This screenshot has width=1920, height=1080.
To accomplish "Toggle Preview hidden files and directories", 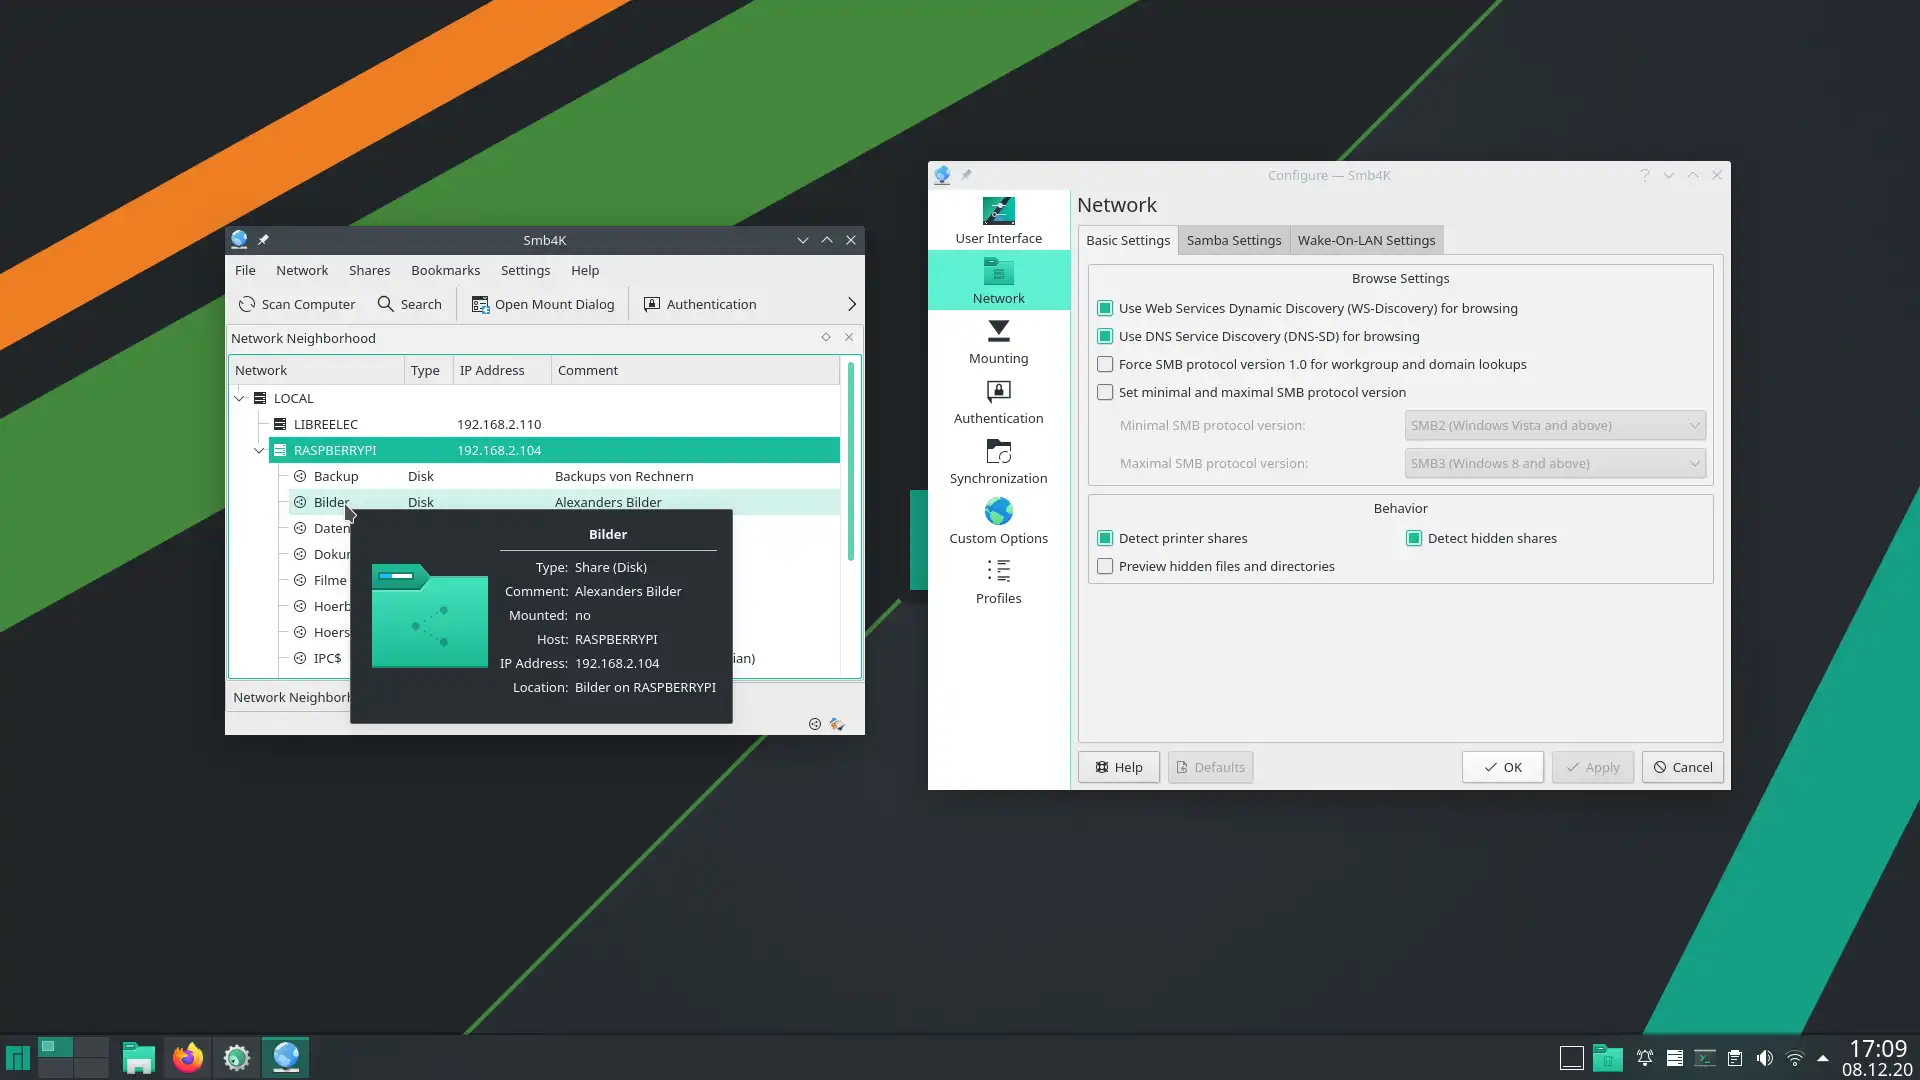I will tap(1105, 566).
